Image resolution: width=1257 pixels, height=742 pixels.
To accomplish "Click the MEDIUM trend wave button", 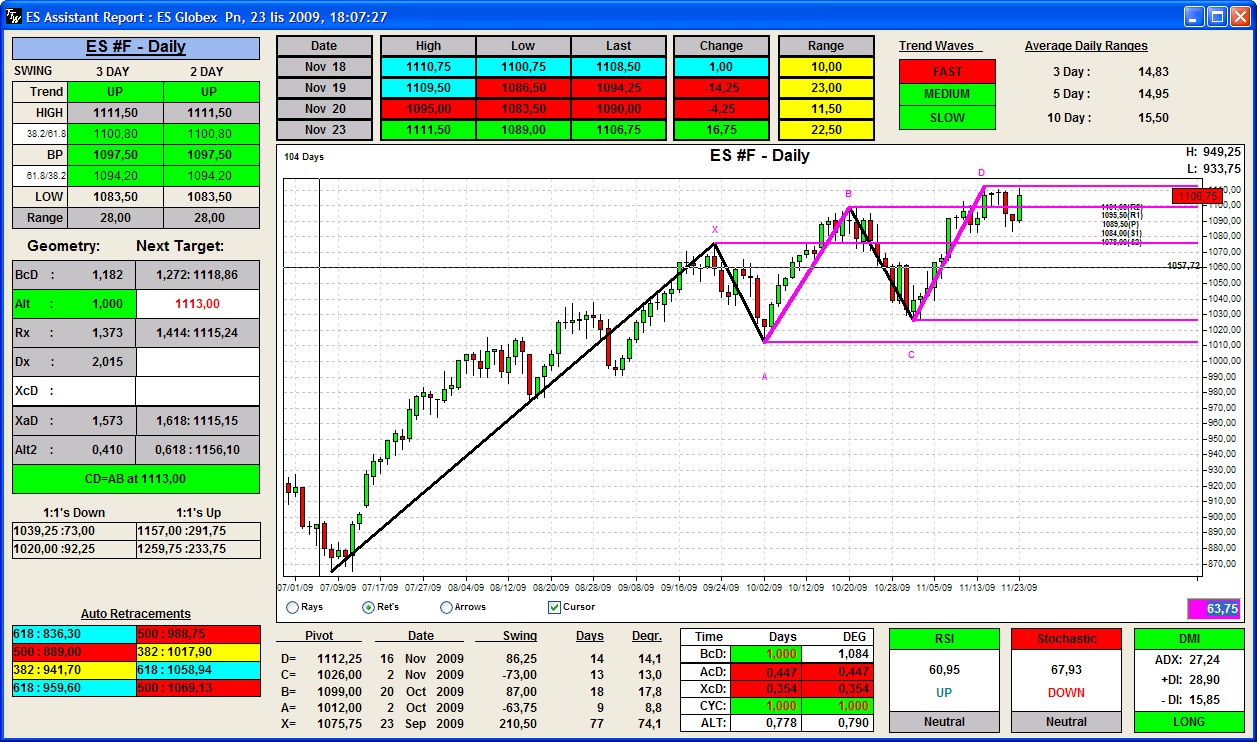I will [x=947, y=94].
